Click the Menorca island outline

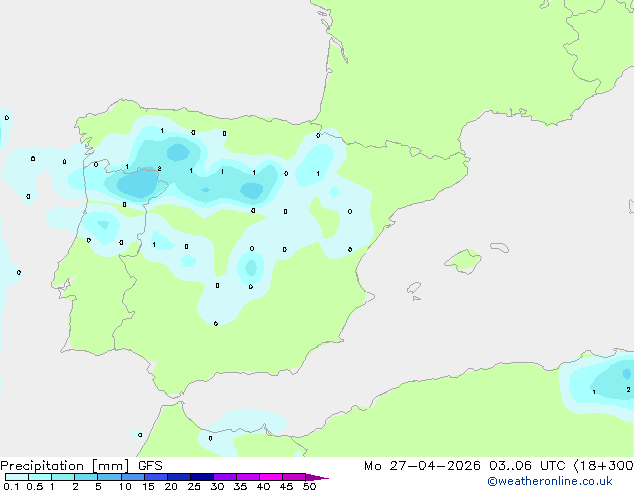[x=499, y=247]
